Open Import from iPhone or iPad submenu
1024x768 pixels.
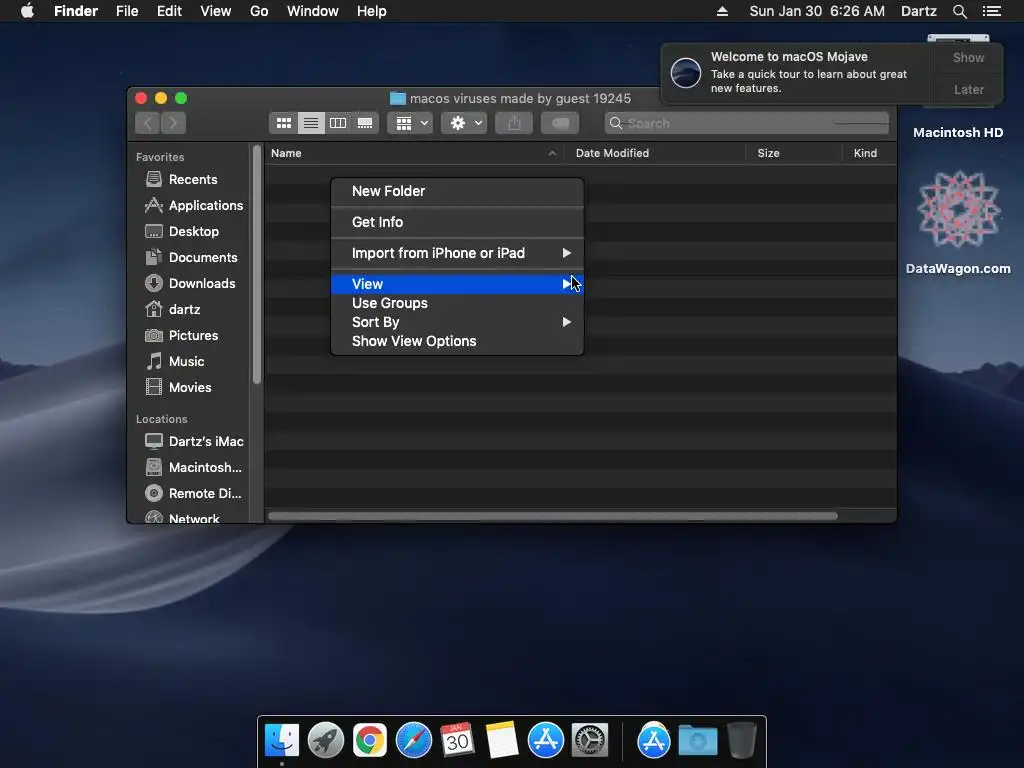coord(457,253)
